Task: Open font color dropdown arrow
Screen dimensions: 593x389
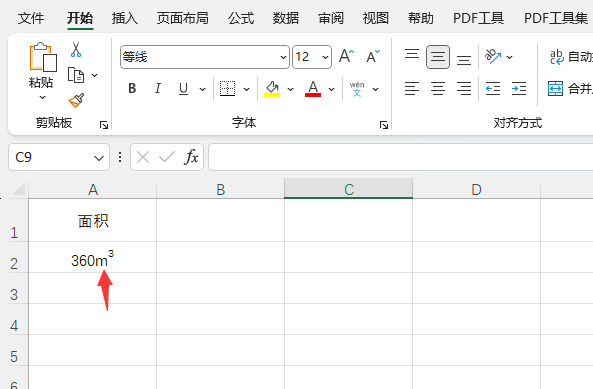Action: [331, 89]
